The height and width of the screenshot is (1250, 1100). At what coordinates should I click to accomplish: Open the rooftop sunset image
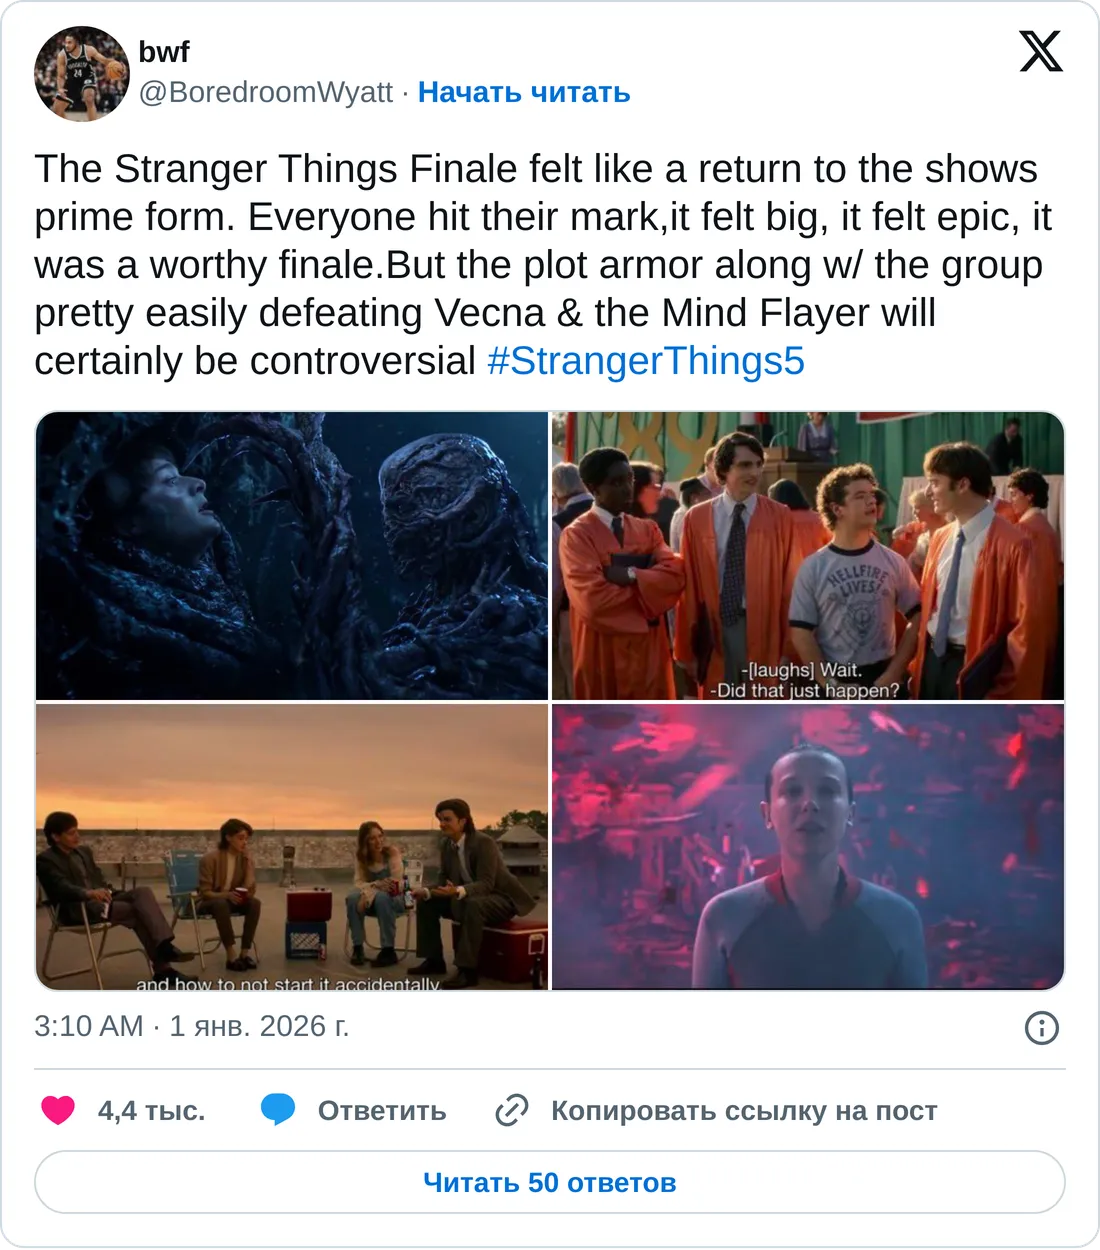(292, 847)
